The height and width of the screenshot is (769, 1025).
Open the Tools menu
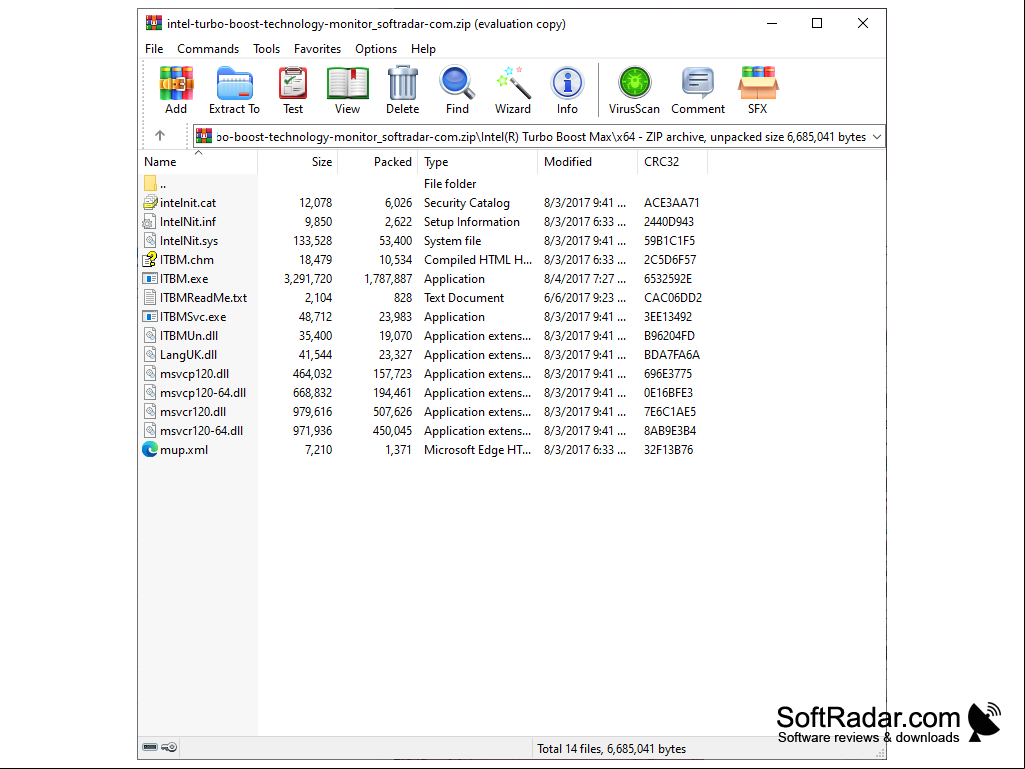pos(266,49)
